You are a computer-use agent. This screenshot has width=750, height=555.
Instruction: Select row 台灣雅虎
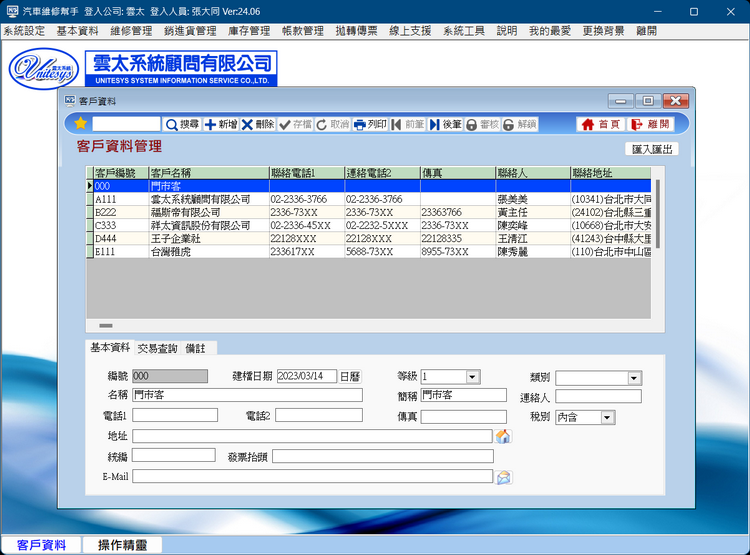(x=368, y=252)
